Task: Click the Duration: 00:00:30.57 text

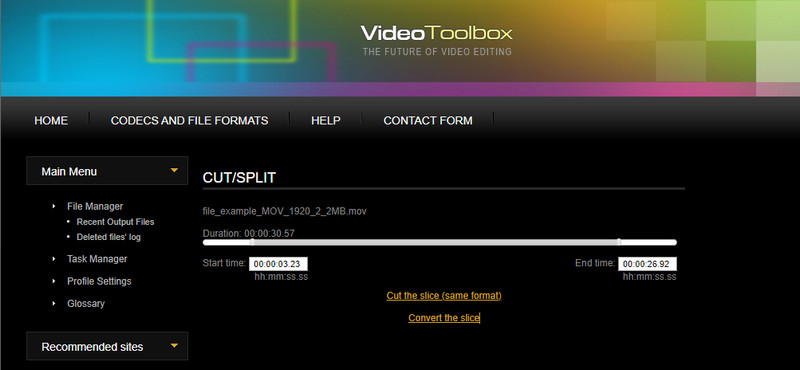Action: 248,234
